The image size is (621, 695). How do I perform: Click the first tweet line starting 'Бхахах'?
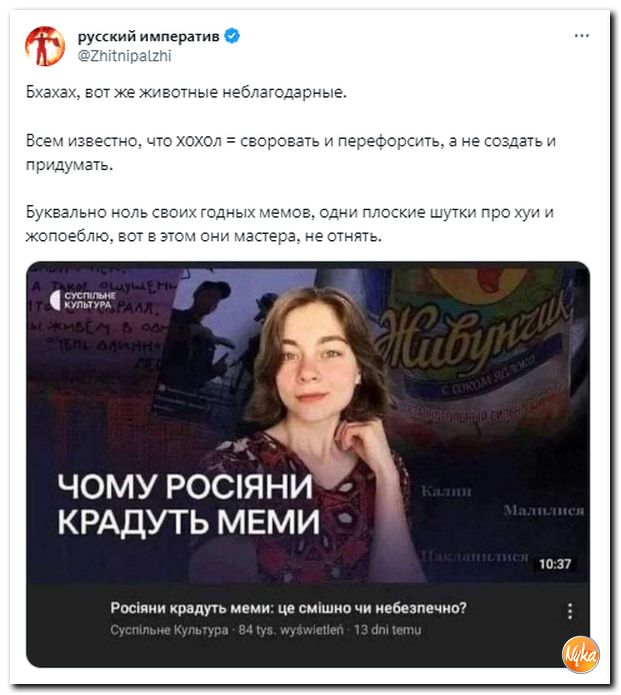click(186, 92)
